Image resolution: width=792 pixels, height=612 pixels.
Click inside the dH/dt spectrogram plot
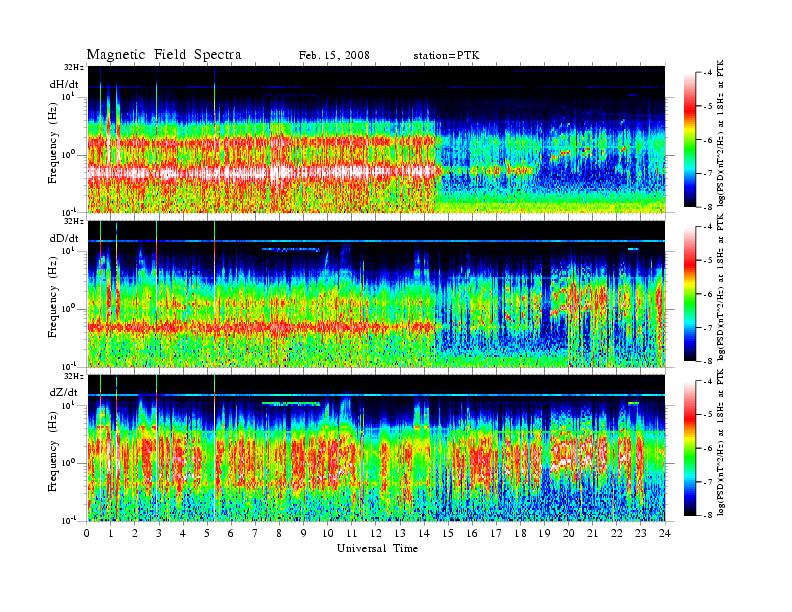(x=376, y=139)
